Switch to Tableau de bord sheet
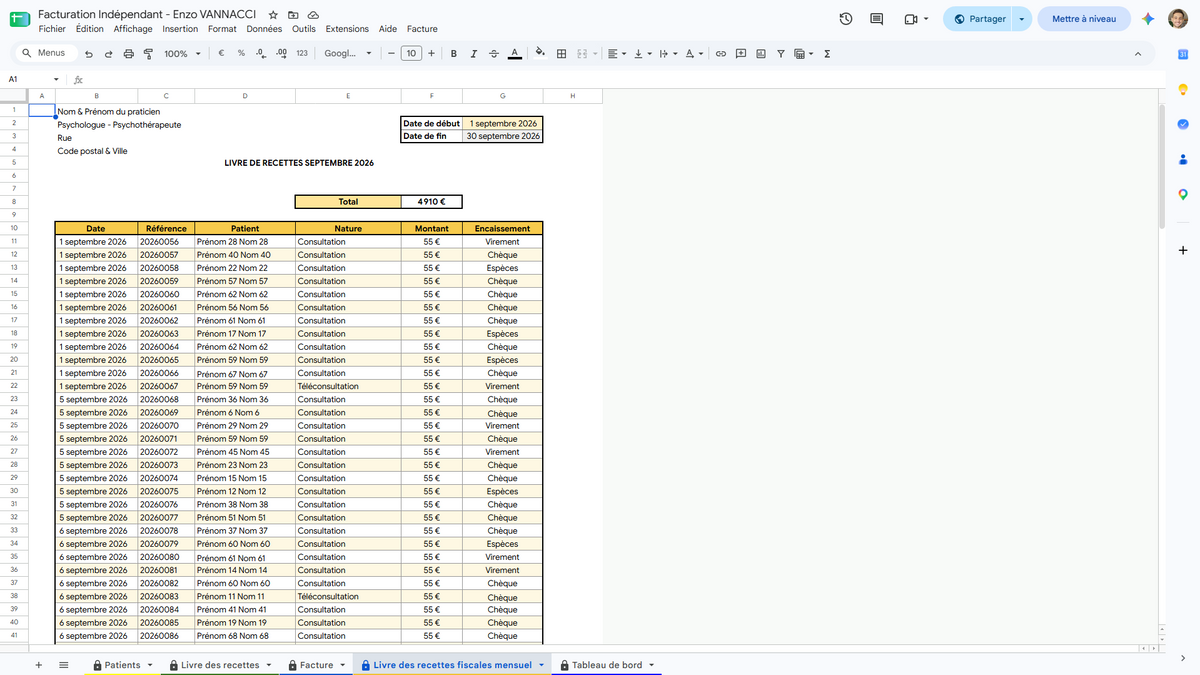 (x=606, y=665)
